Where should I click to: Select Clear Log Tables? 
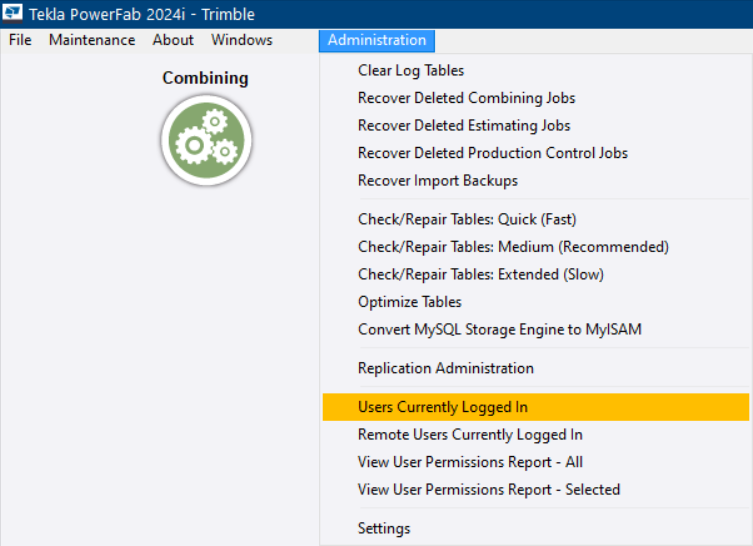tap(411, 70)
